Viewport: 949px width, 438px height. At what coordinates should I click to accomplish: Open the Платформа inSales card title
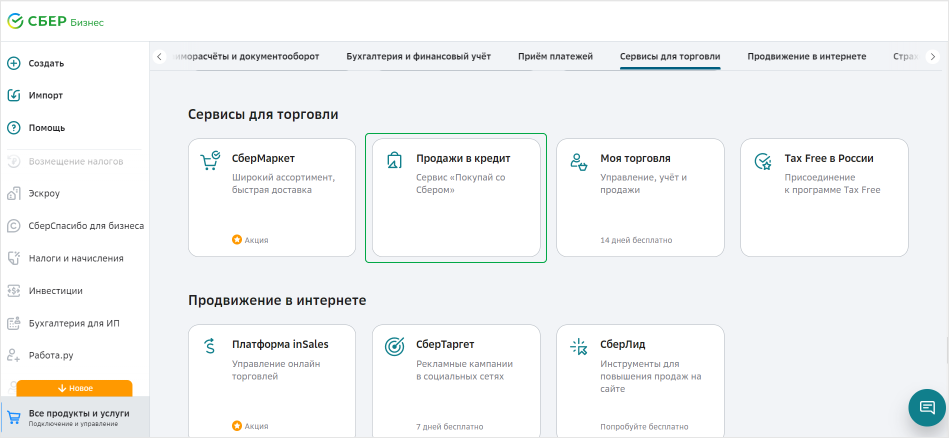click(x=280, y=344)
